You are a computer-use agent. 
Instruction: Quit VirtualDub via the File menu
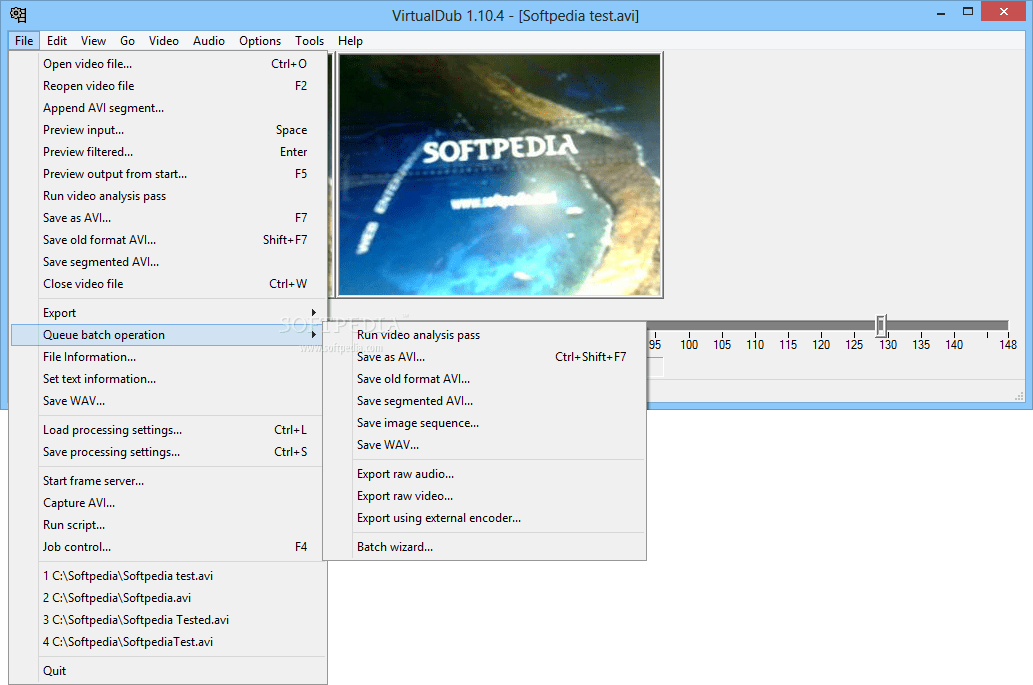(x=54, y=670)
